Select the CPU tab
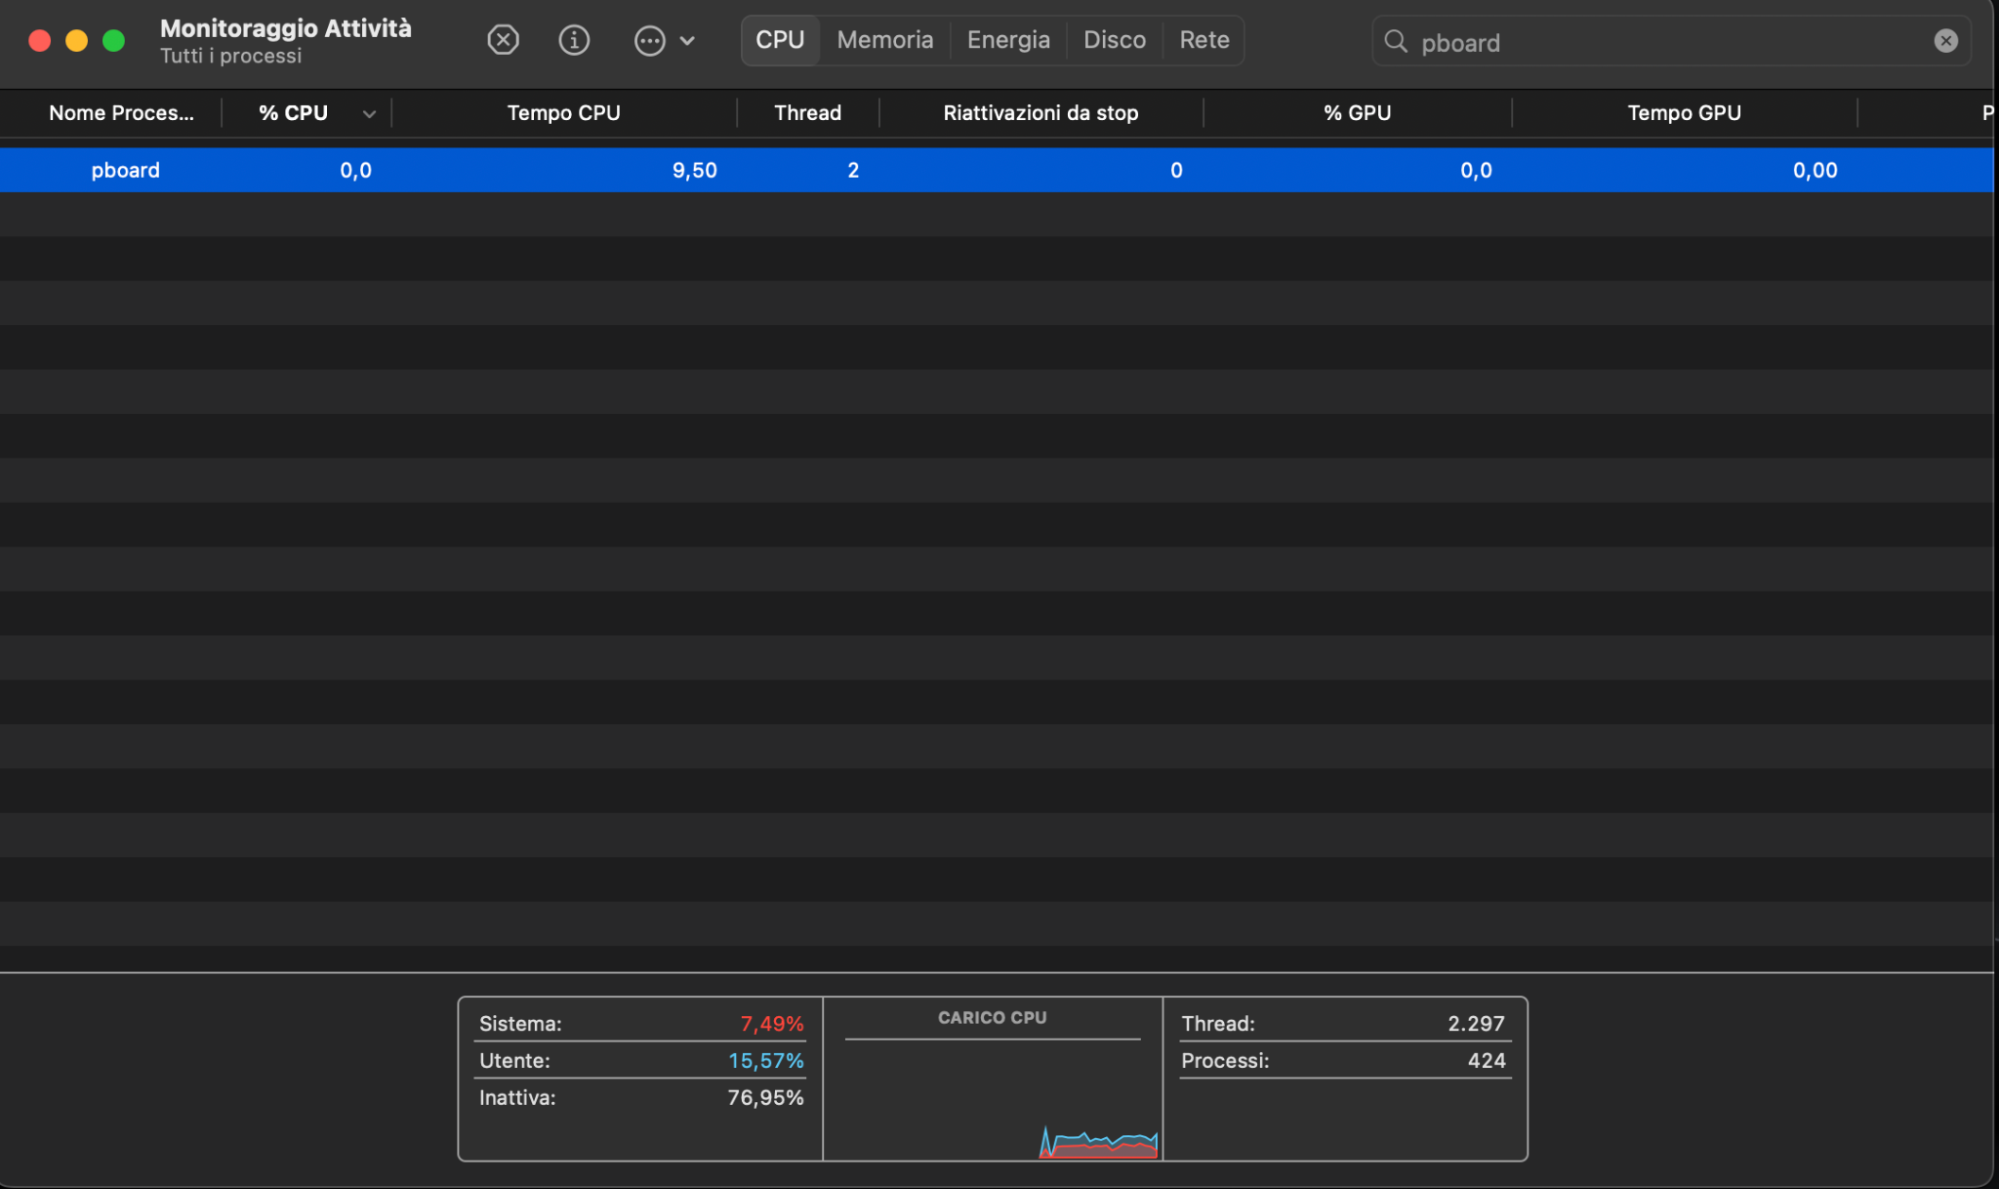 point(781,40)
